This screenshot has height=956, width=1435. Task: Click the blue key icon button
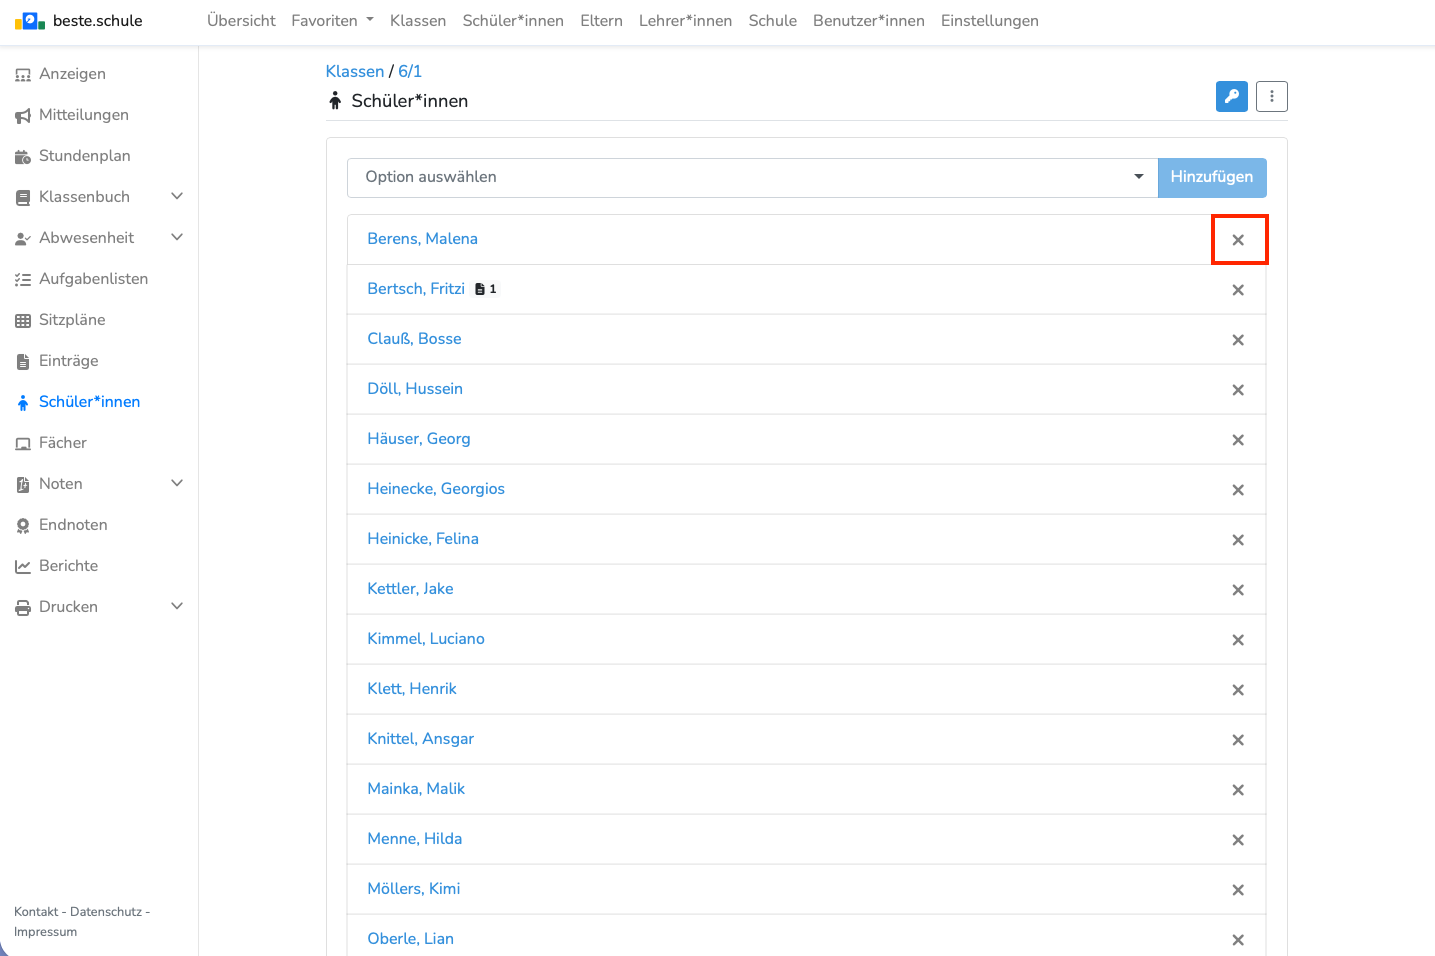pos(1231,97)
